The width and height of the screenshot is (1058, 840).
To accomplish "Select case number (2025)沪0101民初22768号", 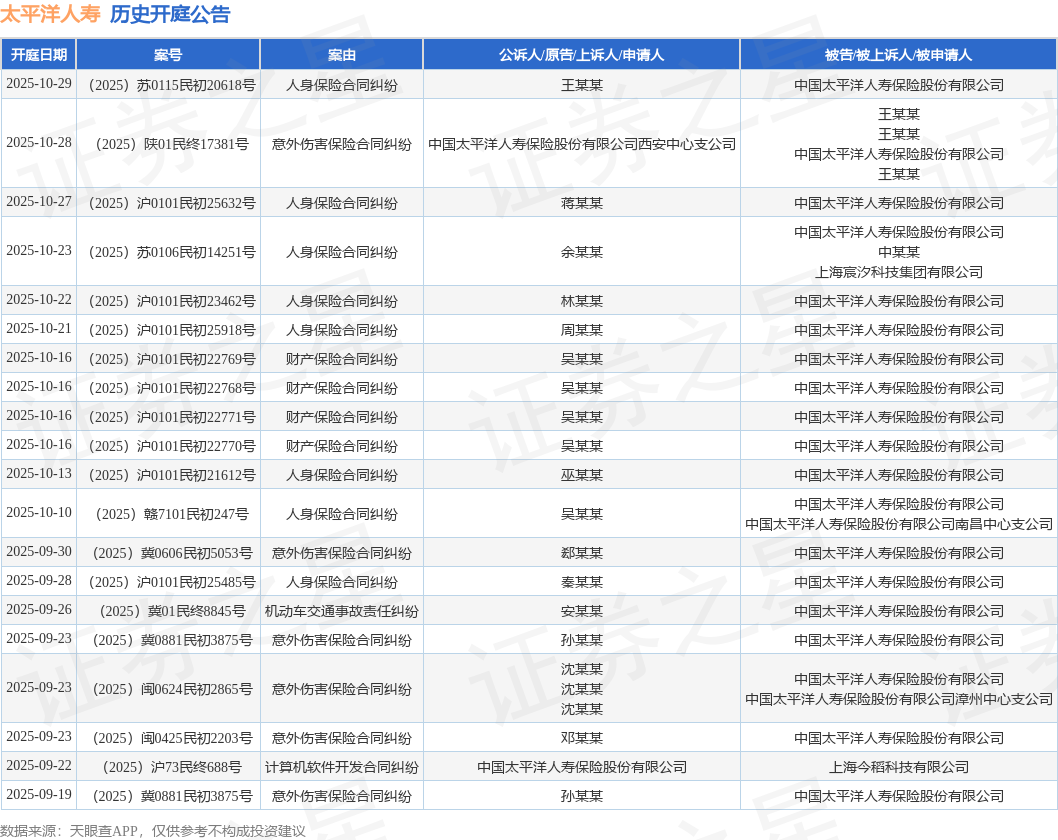I will pos(172,388).
